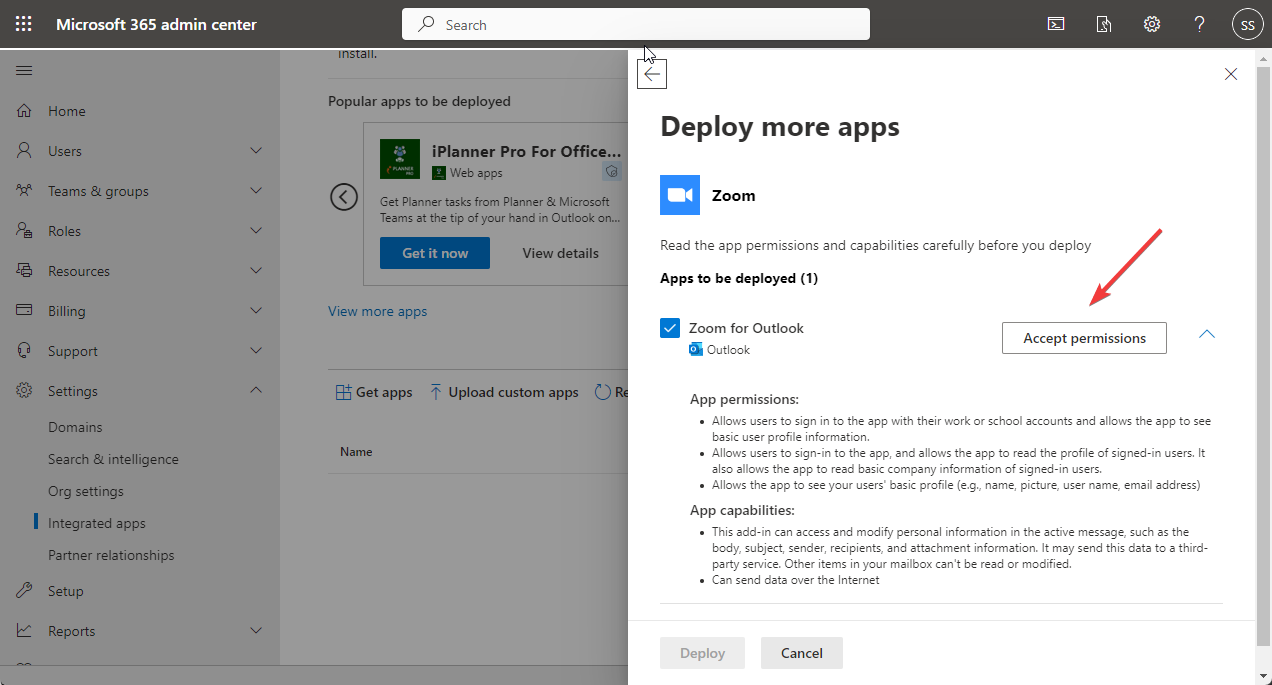
Task: Open the Settings gear in top bar
Action: 1152,24
